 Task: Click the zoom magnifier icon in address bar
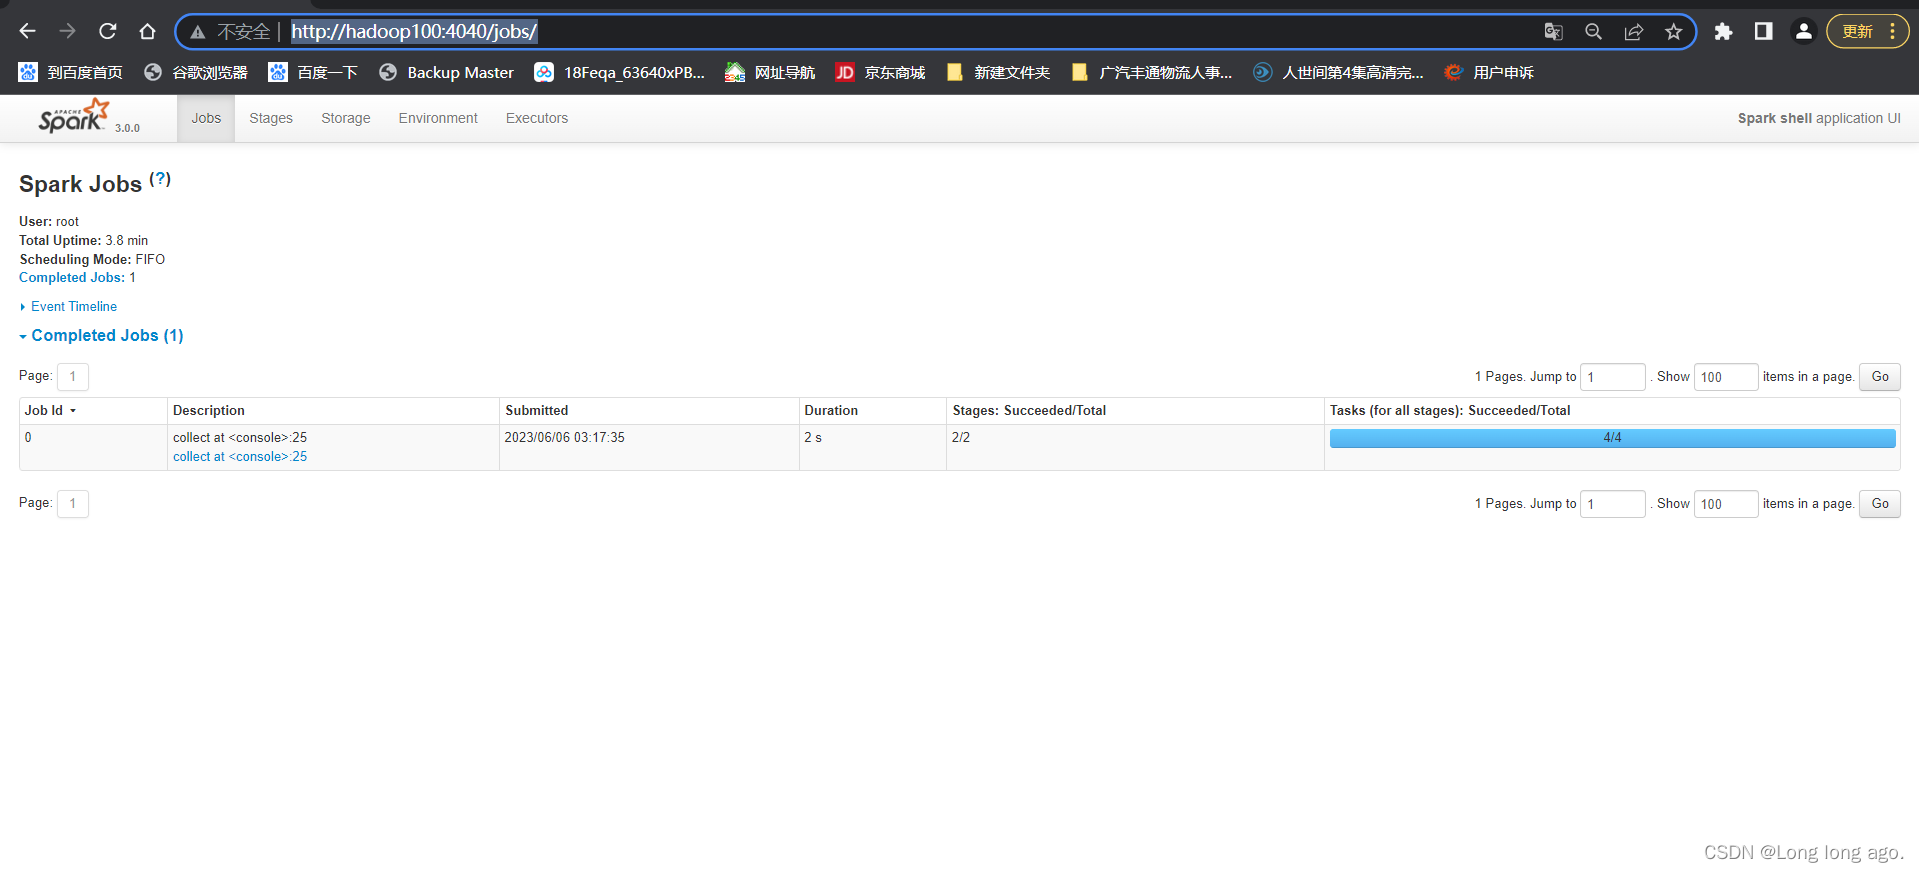[1593, 32]
